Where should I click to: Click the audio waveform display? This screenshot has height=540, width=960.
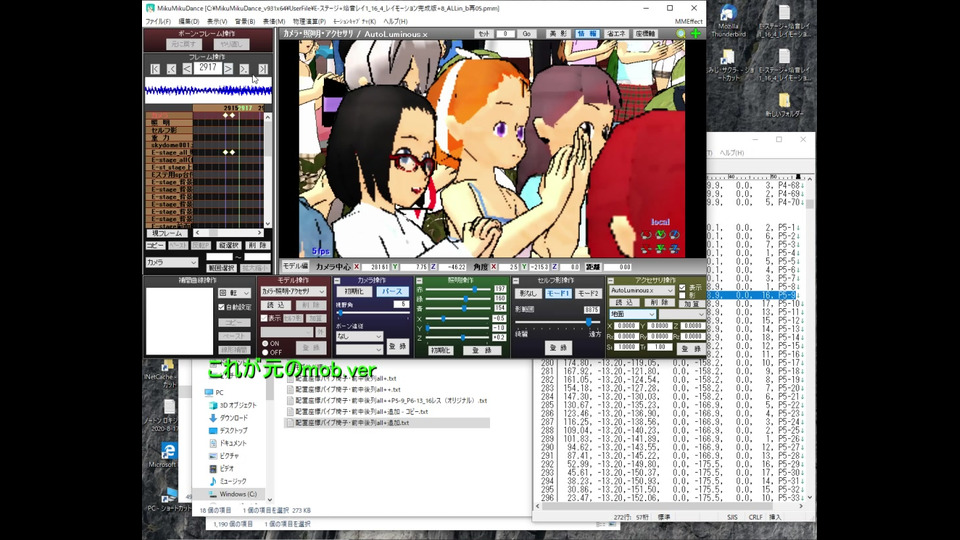[208, 91]
